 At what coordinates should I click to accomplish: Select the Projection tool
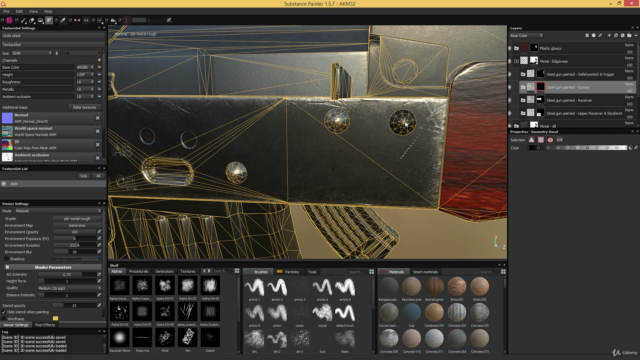pyautogui.click(x=40, y=20)
